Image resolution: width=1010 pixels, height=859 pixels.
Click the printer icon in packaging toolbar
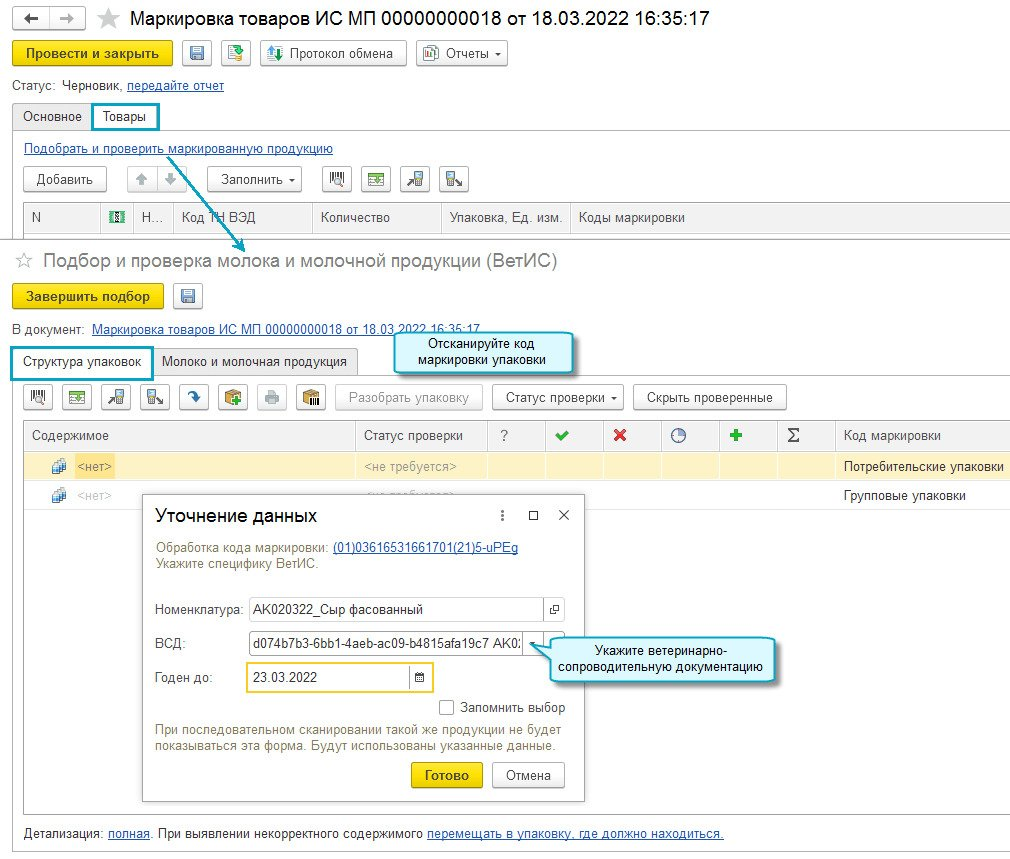click(271, 397)
